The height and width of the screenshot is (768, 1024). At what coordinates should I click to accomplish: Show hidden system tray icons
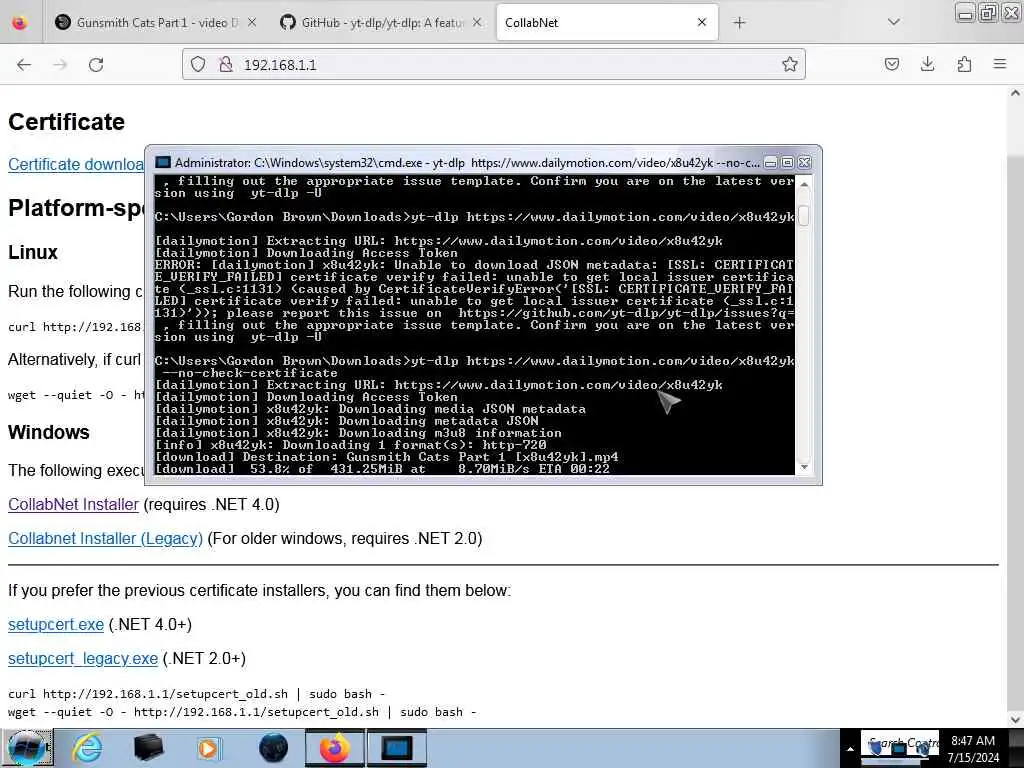(850, 750)
